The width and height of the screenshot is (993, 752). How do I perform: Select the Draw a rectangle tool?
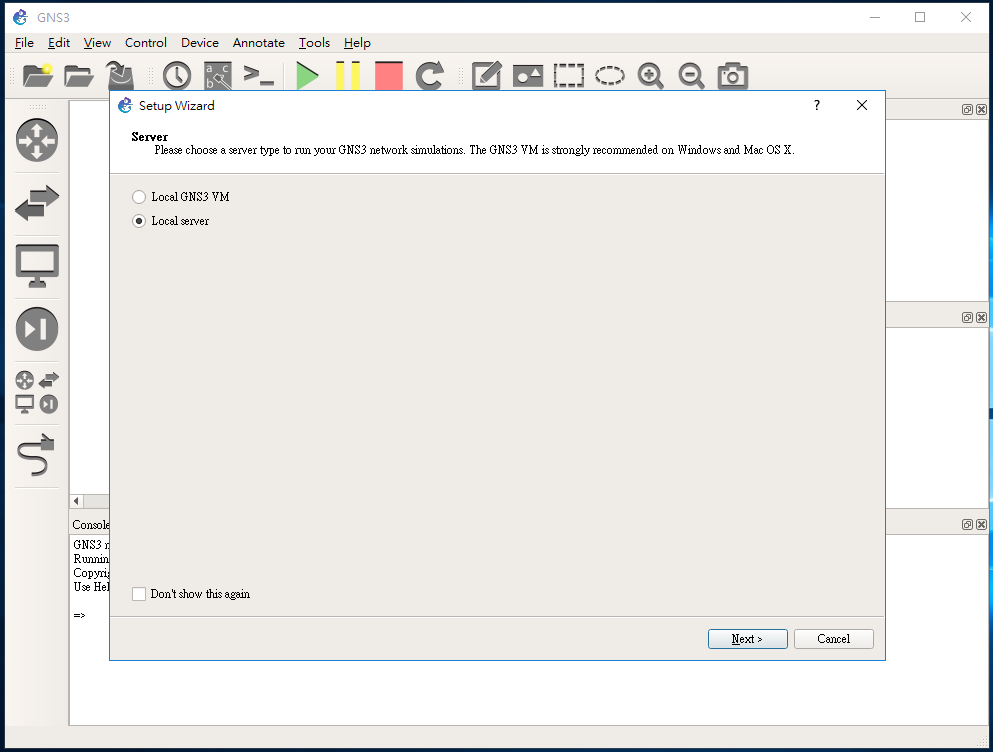569,75
